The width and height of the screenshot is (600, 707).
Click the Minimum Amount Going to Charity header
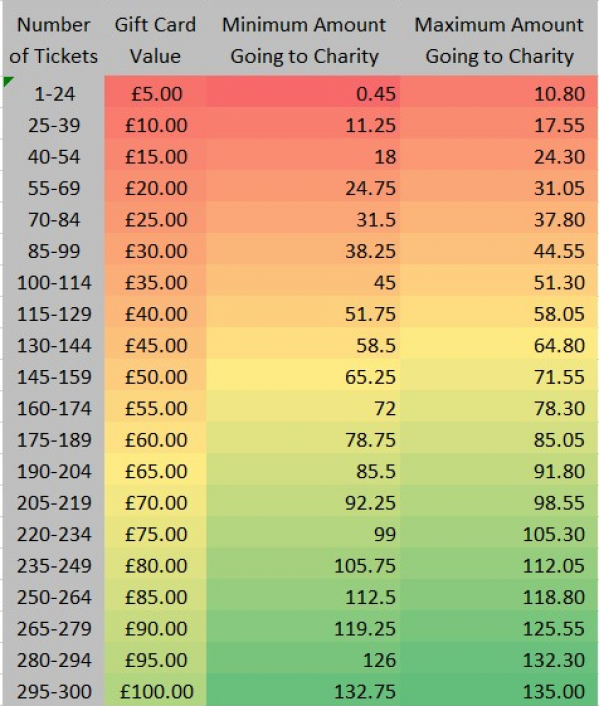coord(304,40)
